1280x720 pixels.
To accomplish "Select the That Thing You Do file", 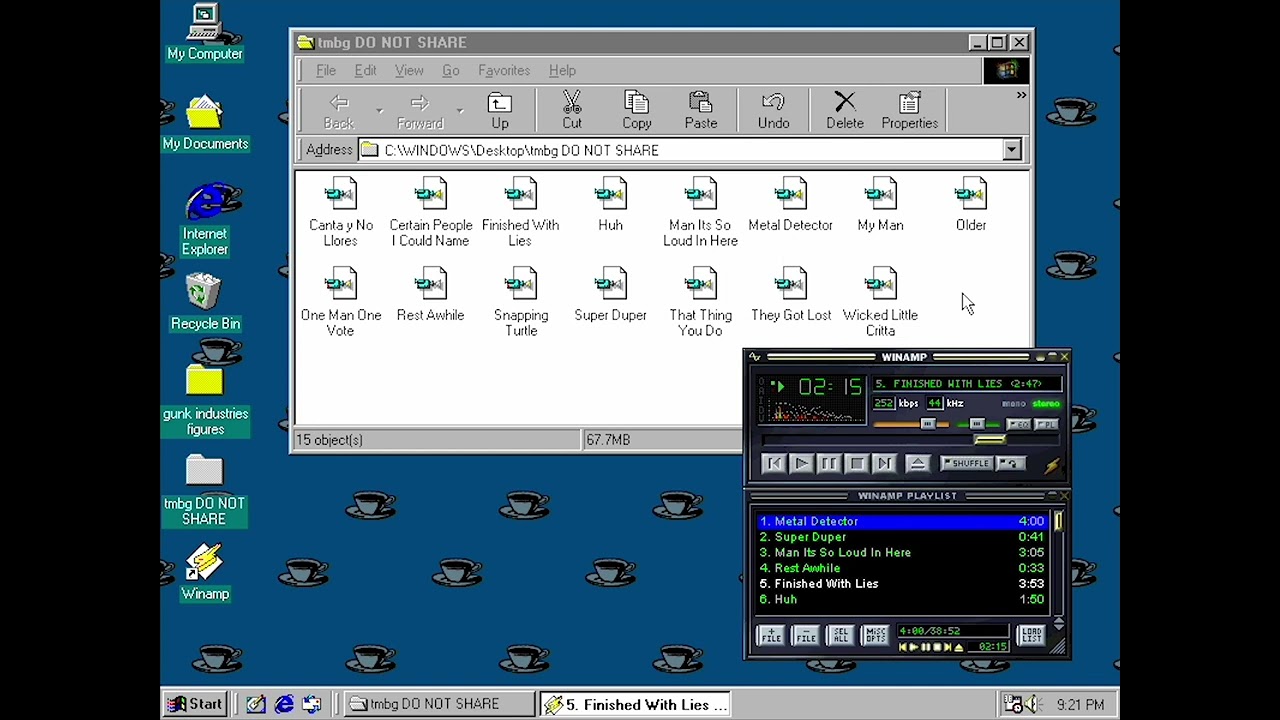I will click(x=700, y=302).
